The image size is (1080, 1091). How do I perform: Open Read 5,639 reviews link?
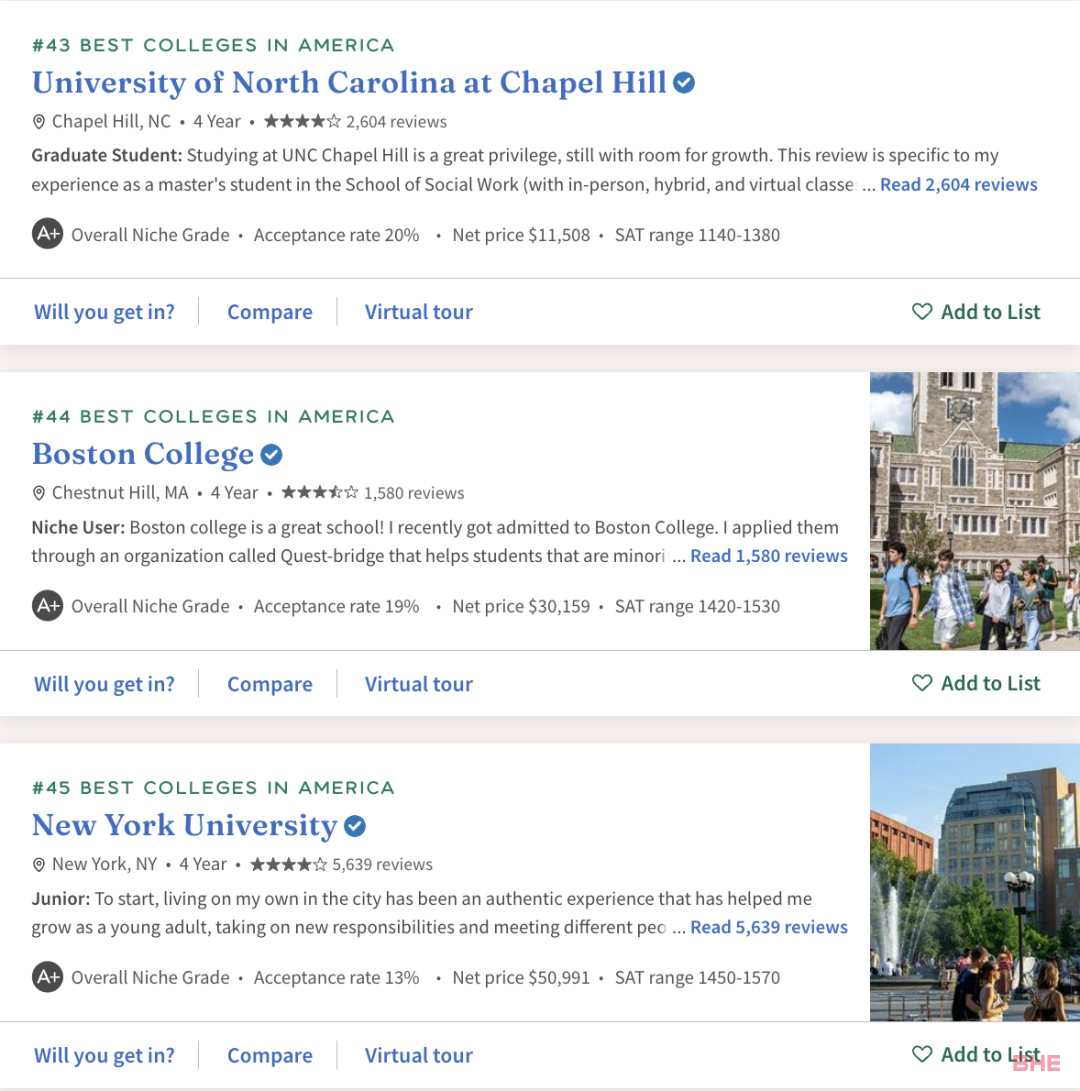click(768, 927)
